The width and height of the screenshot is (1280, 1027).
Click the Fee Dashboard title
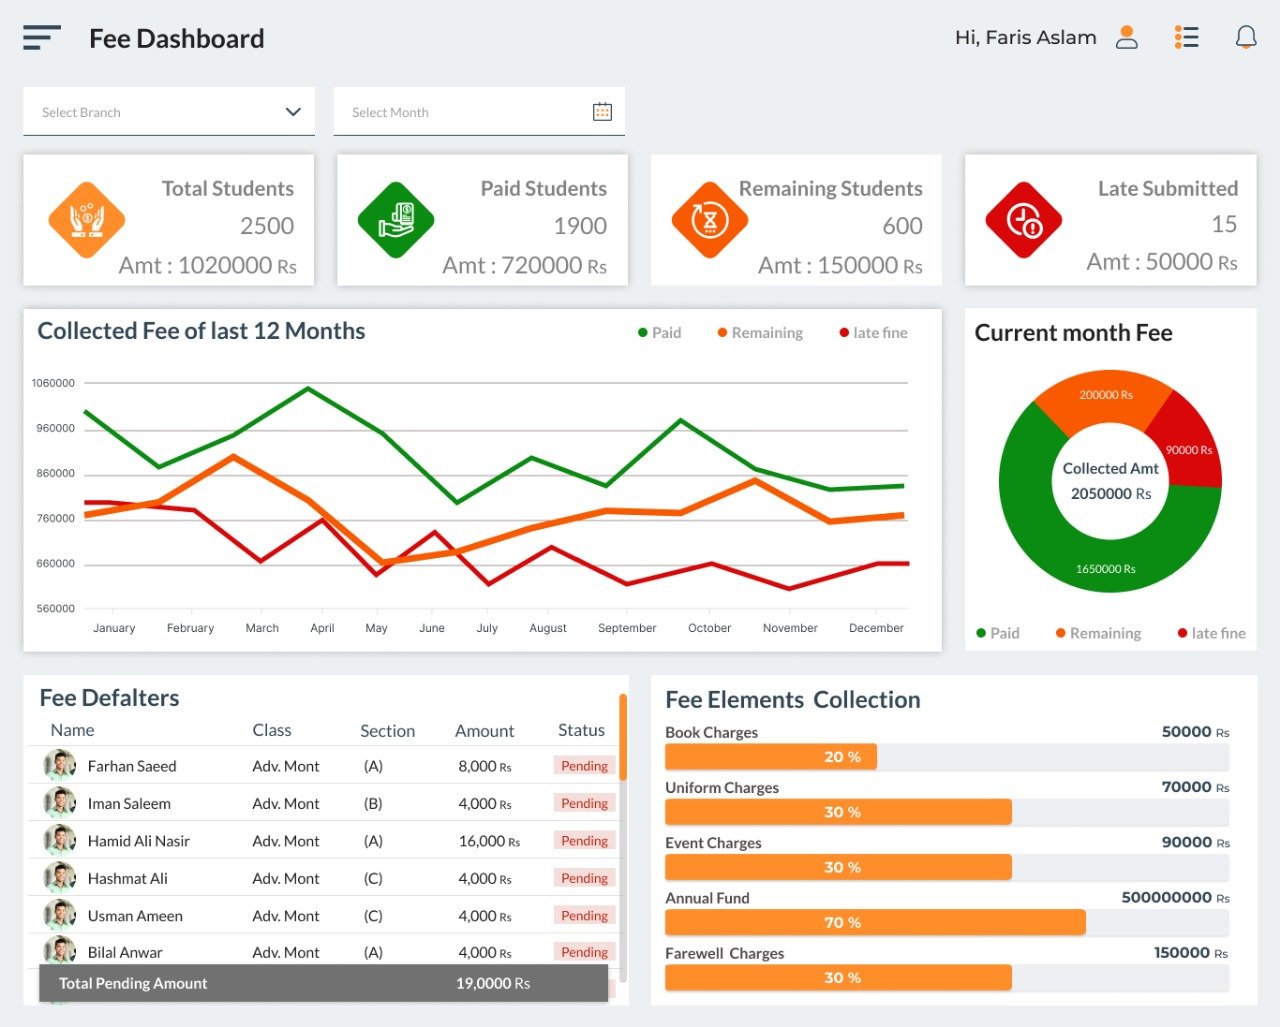pyautogui.click(x=177, y=38)
